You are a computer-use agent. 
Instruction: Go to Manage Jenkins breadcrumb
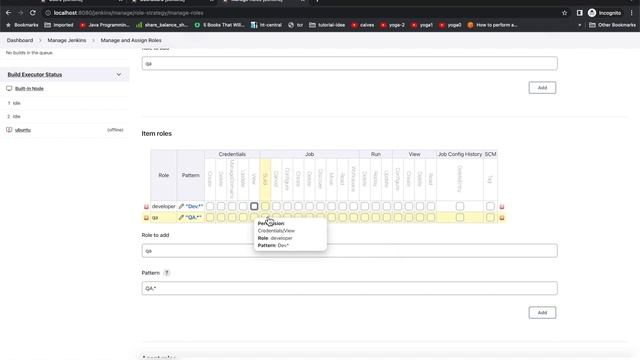pos(67,40)
